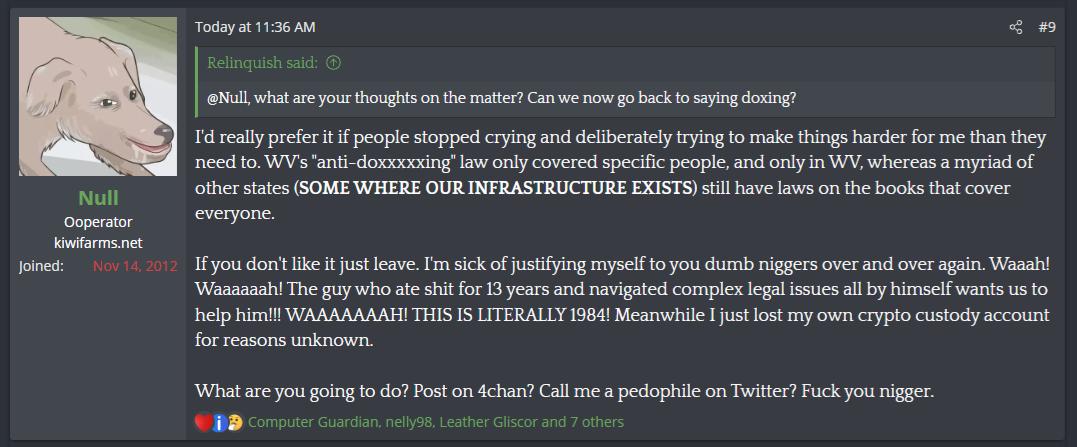The image size is (1077, 447).
Task: Open the profile of username Null
Action: coord(98,198)
